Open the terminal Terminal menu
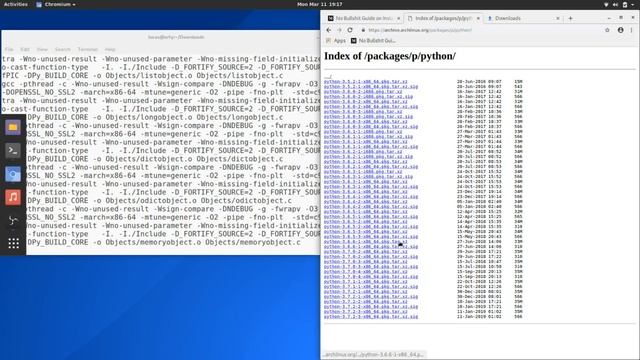Viewport: 640px width, 360px height. [x=88, y=49]
